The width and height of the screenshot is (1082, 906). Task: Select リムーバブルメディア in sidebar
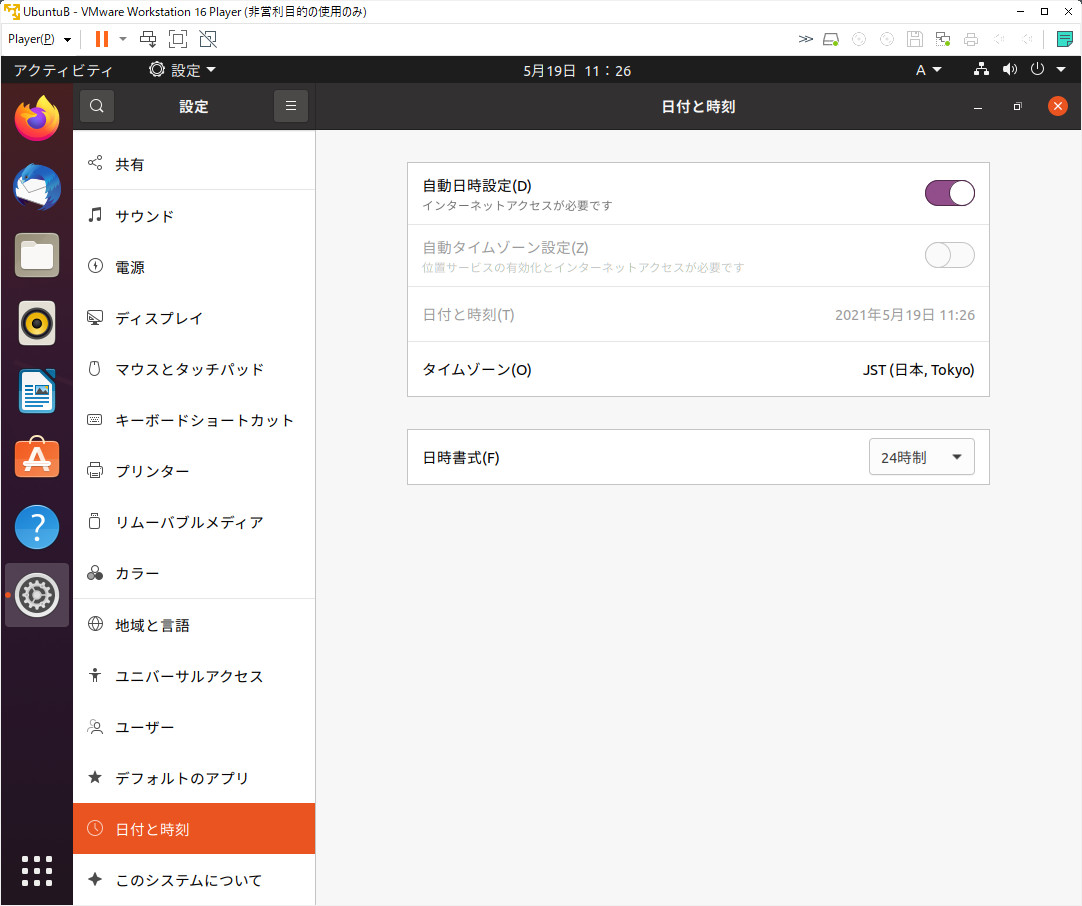click(194, 522)
